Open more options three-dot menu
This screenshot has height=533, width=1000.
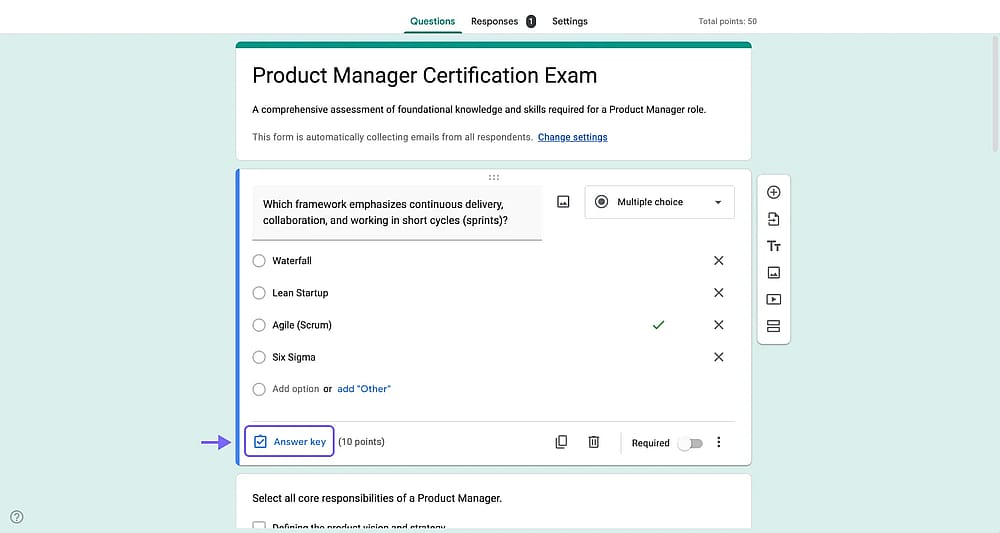pyautogui.click(x=719, y=442)
